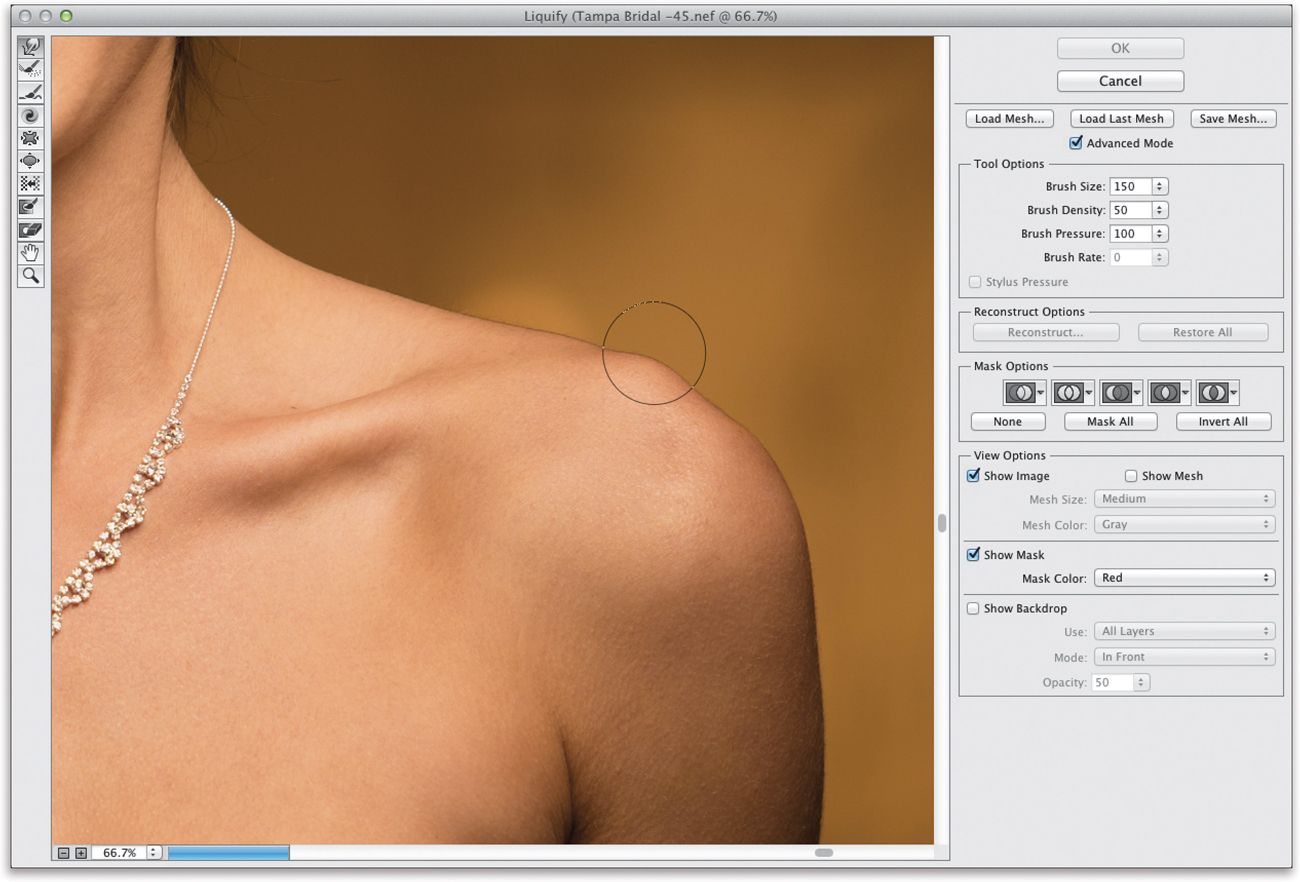Screen dimensions: 1300x882
Task: Select the Smooth tool
Action: [31, 93]
